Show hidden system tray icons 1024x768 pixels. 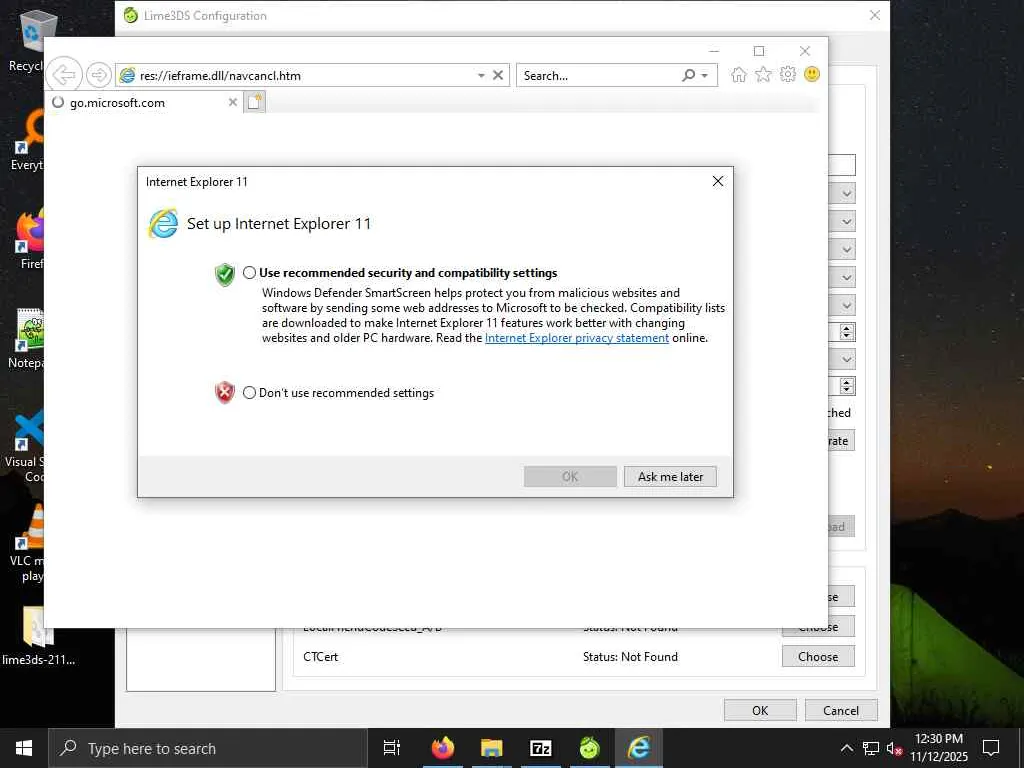(x=846, y=748)
